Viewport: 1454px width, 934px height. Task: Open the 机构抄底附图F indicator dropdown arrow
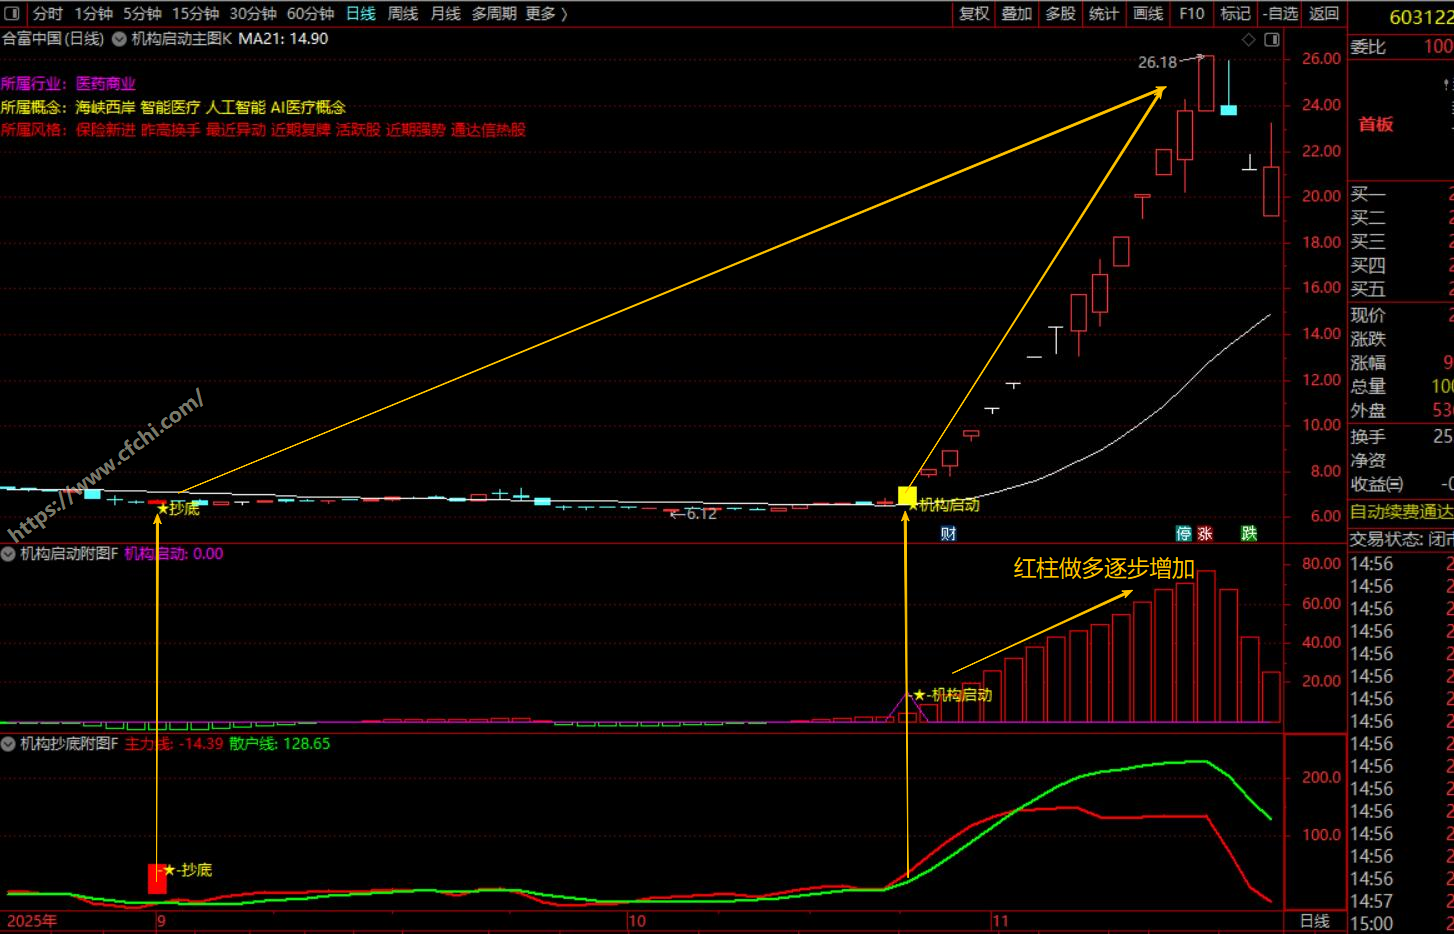[x=8, y=744]
